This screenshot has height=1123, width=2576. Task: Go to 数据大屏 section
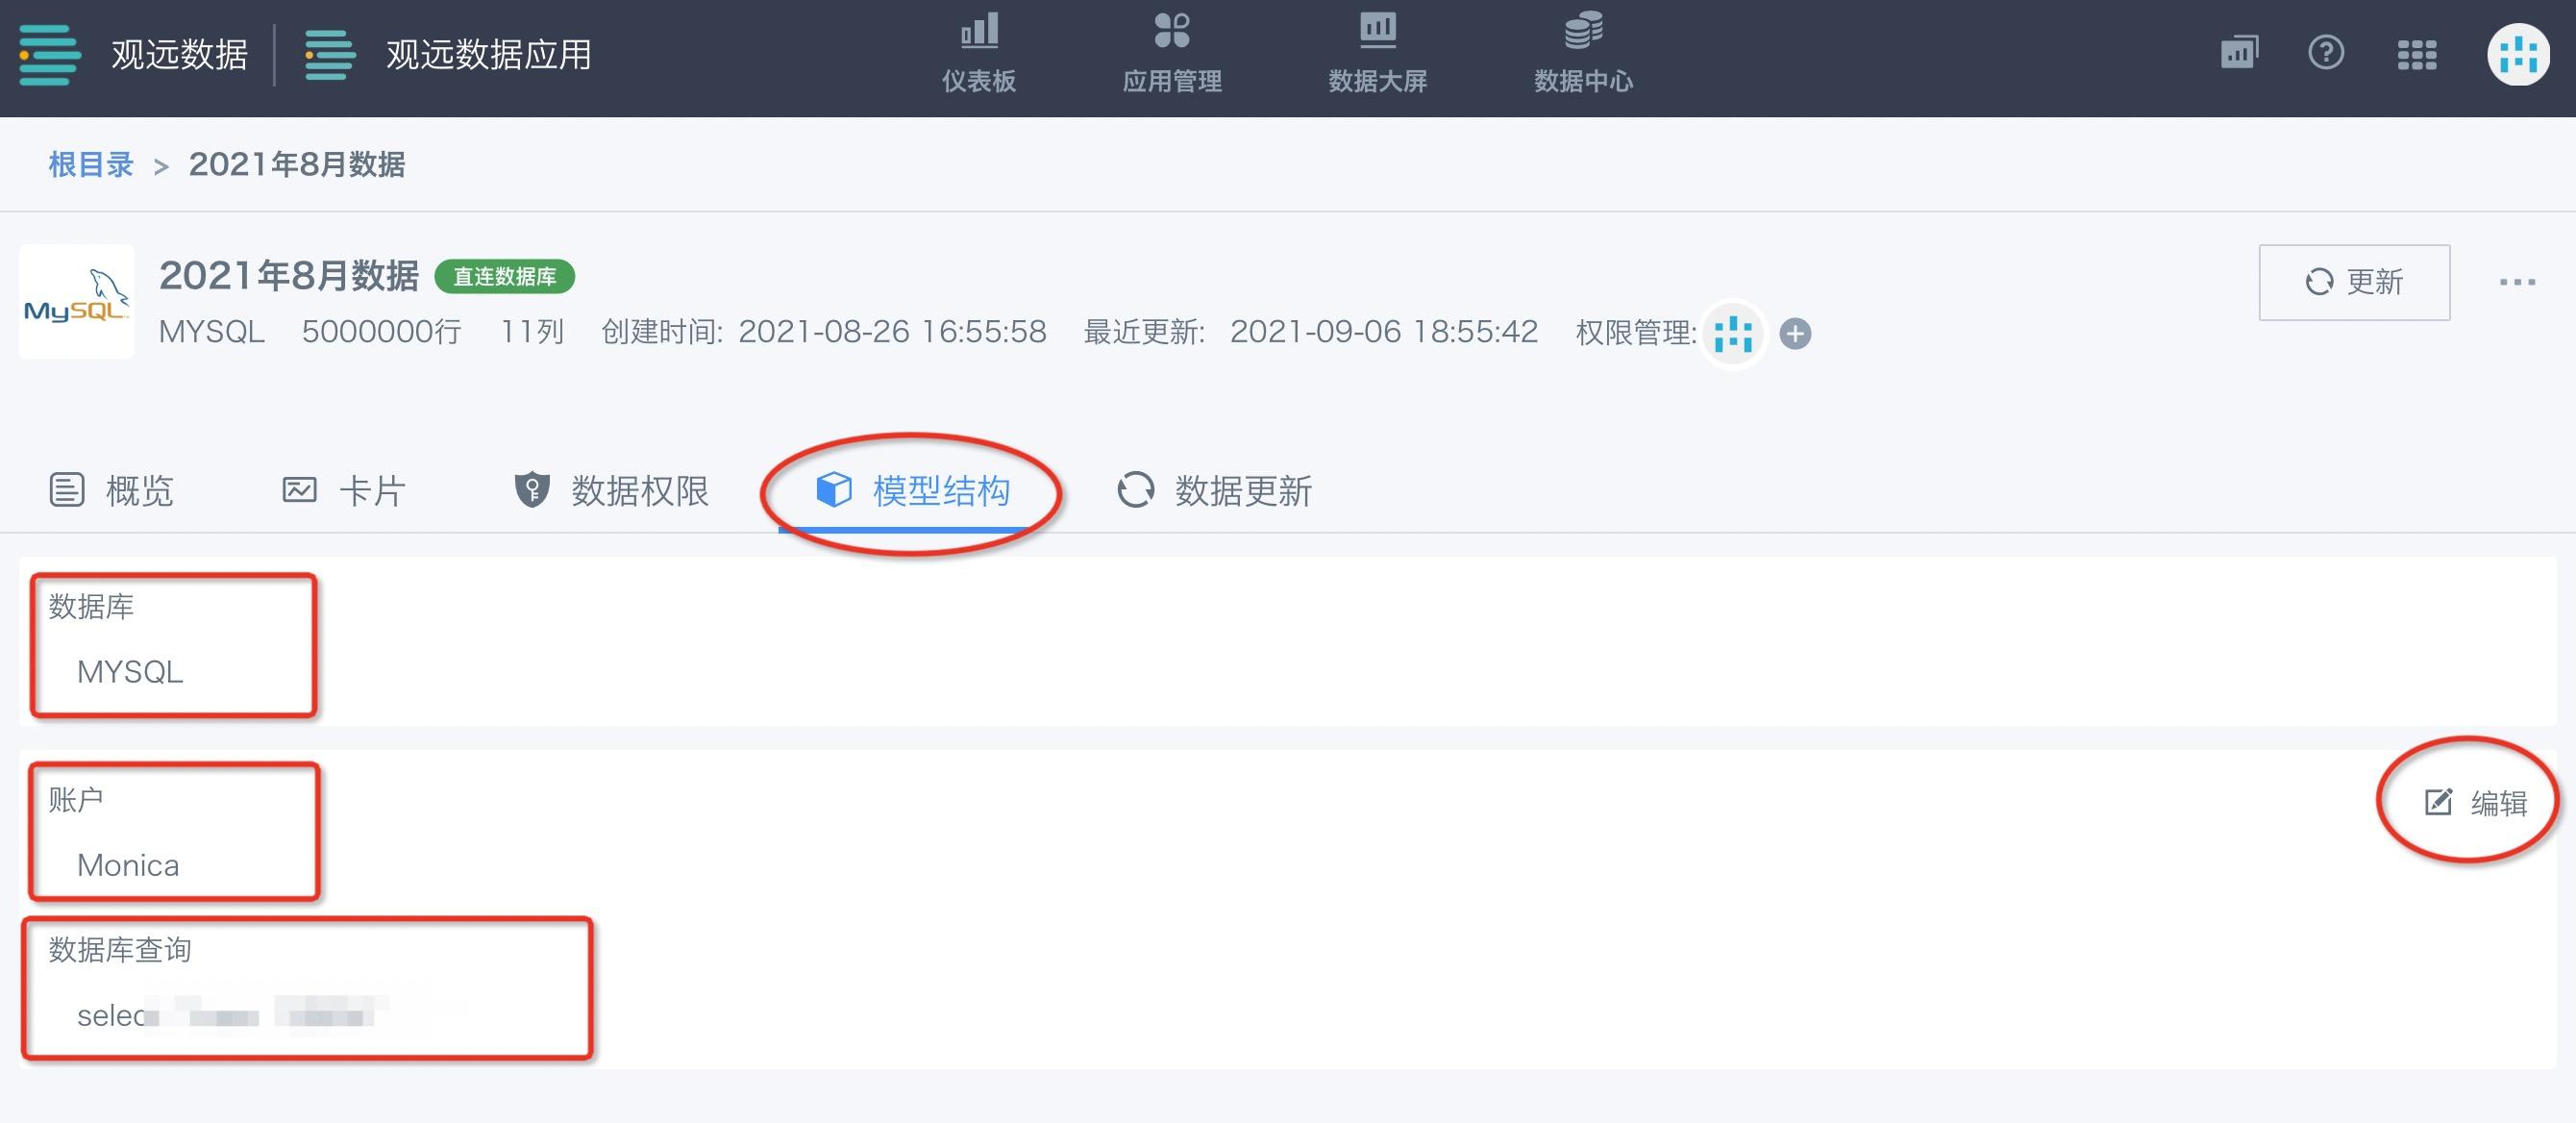coord(1377,54)
